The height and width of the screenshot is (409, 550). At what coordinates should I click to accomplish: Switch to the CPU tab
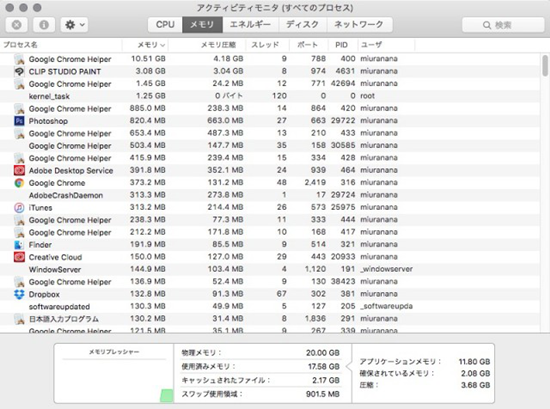click(165, 25)
